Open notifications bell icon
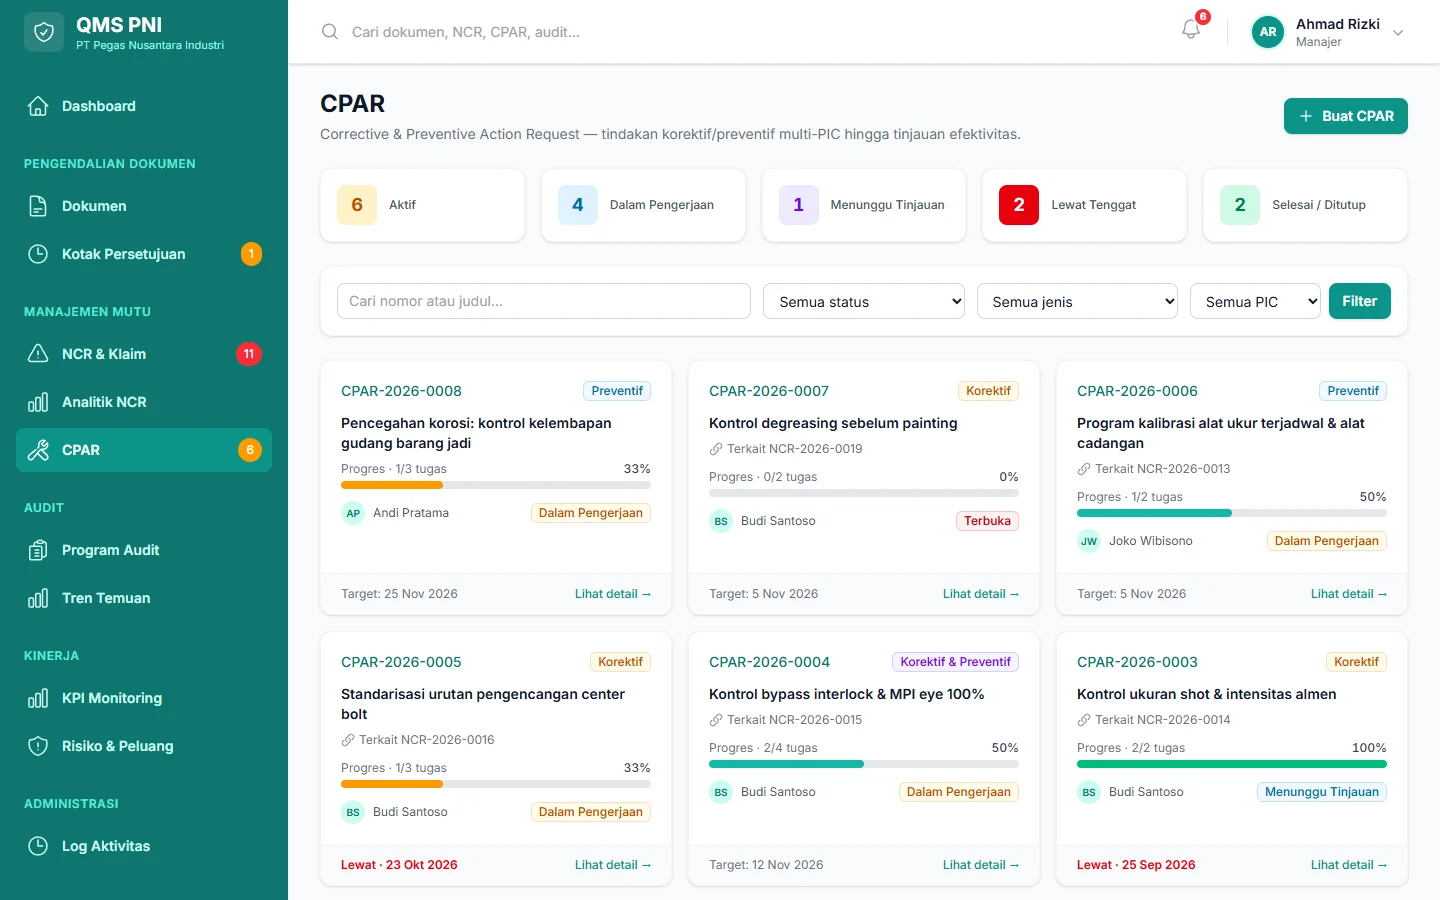 (x=1191, y=30)
